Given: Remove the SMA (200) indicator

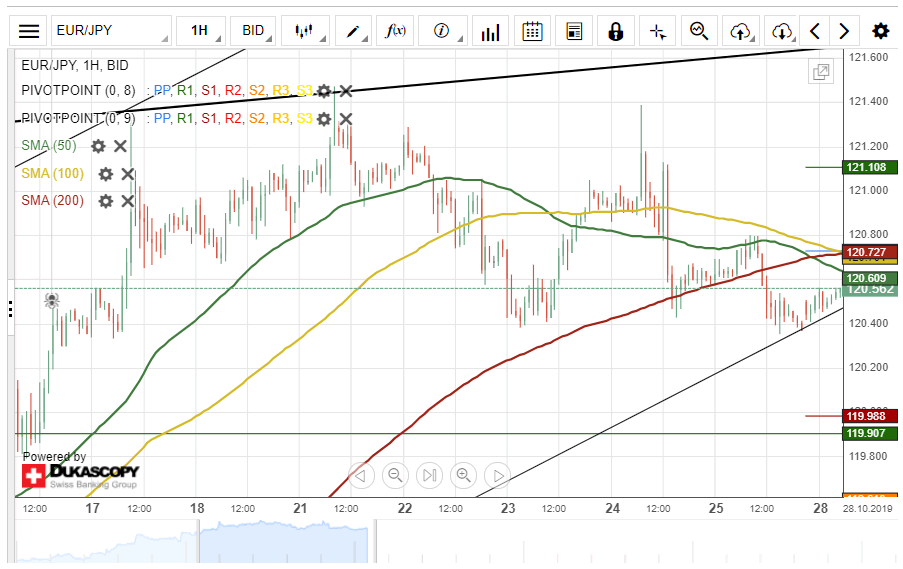Looking at the screenshot, I should coord(128,201).
